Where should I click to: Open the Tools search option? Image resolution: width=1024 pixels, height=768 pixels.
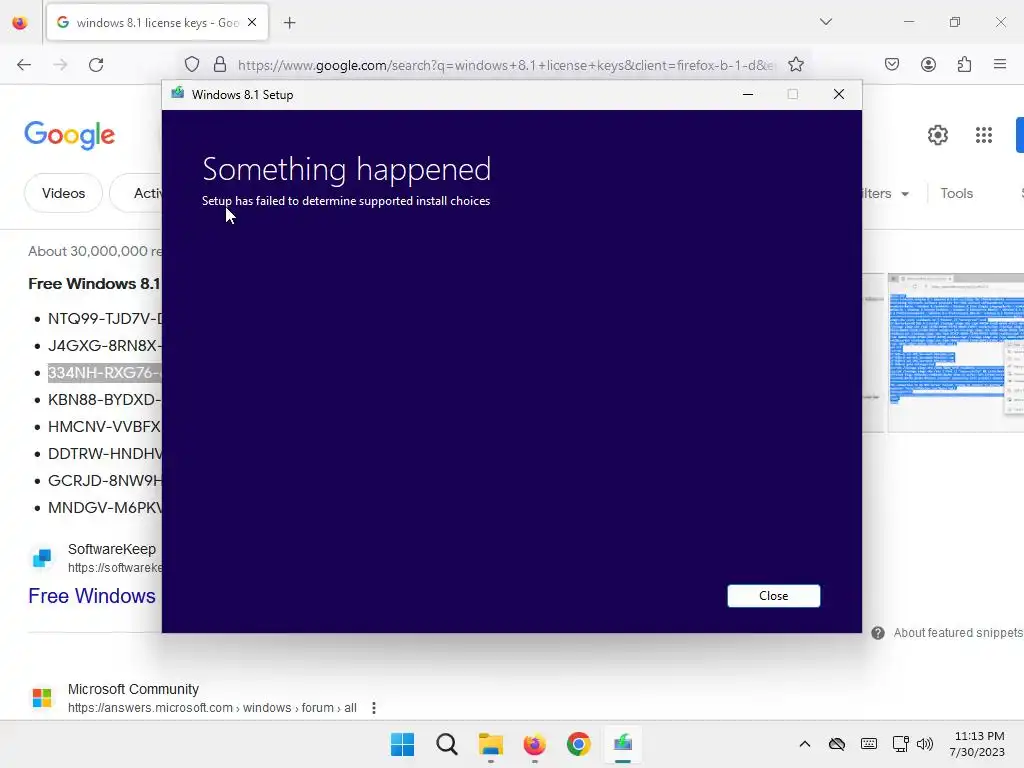(x=956, y=193)
